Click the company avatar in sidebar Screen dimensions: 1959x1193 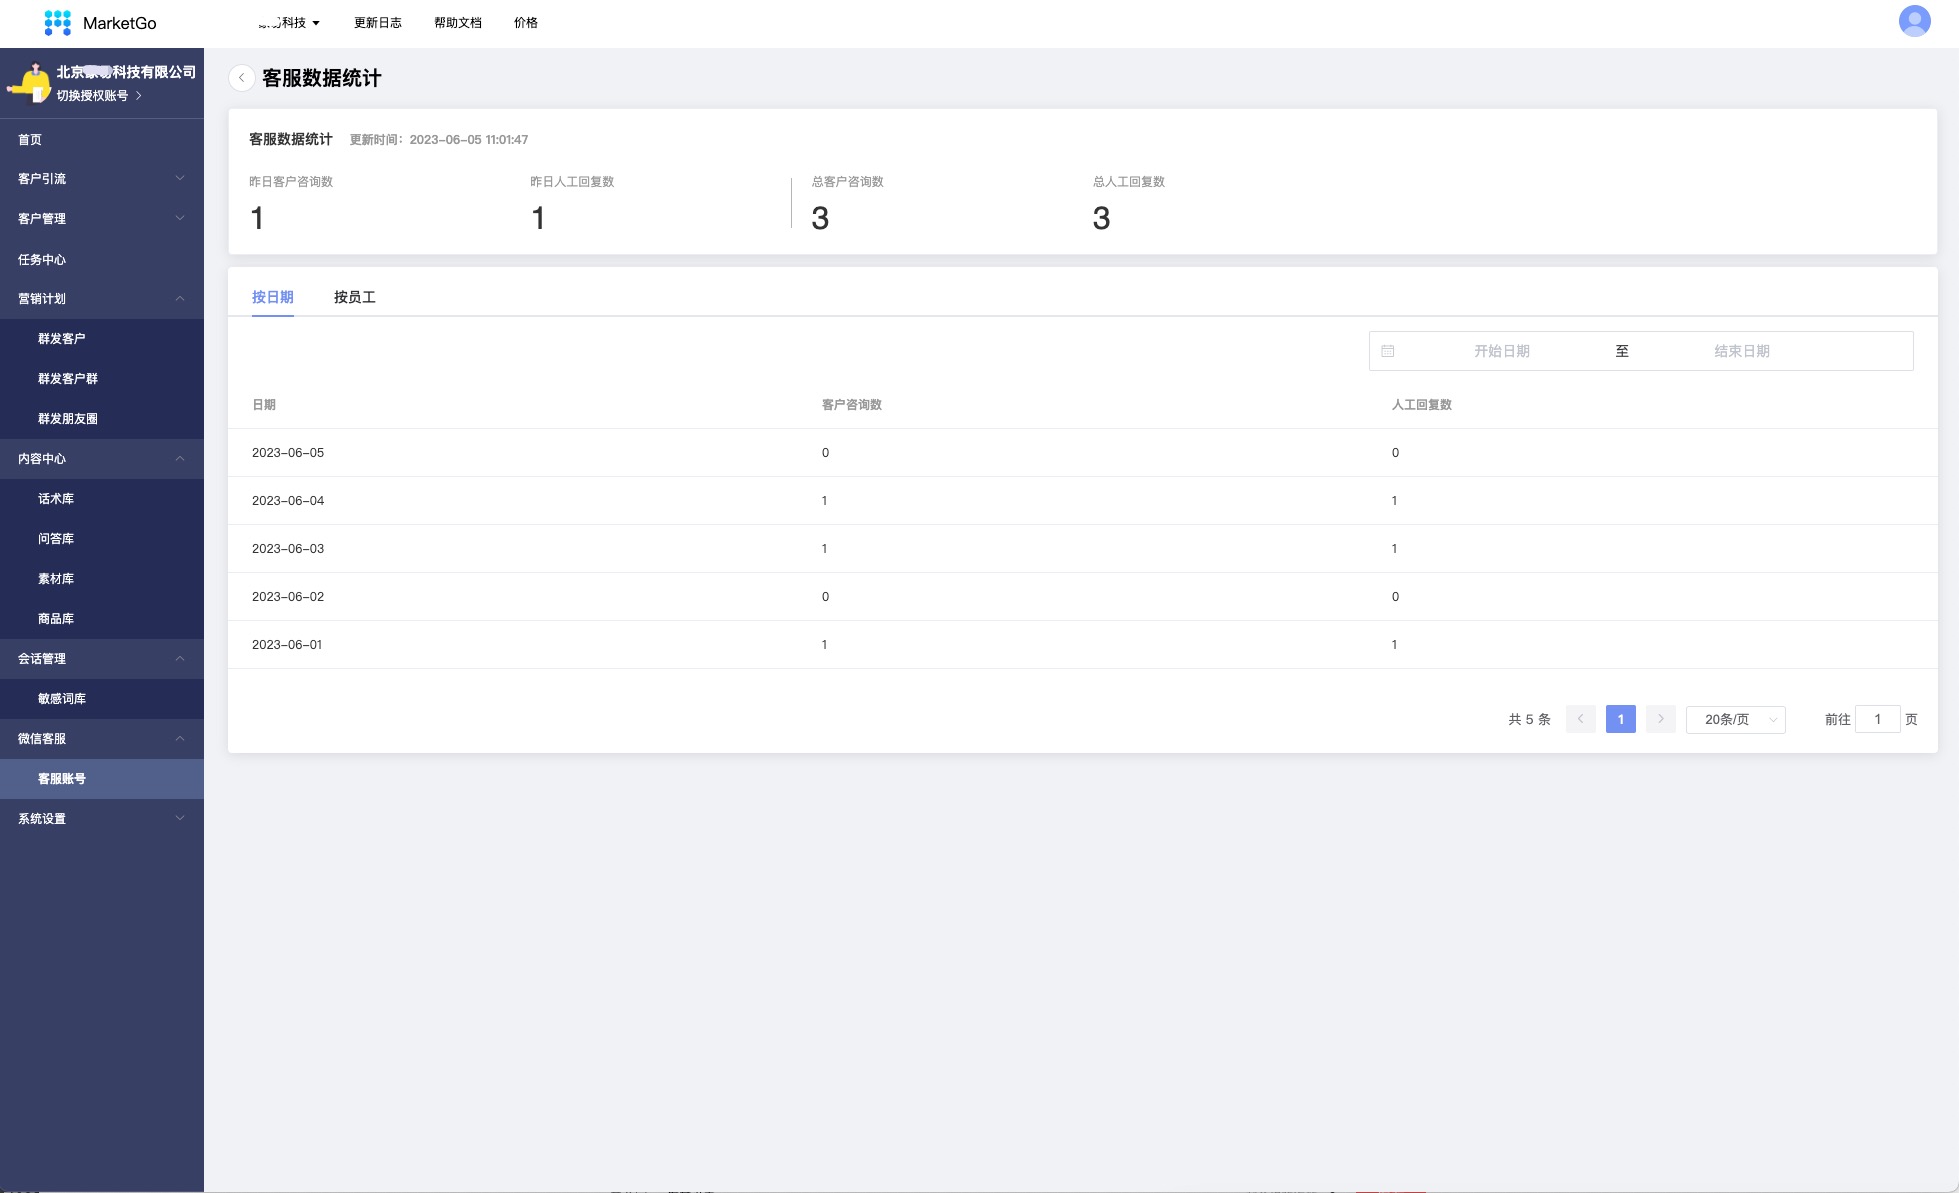click(30, 84)
